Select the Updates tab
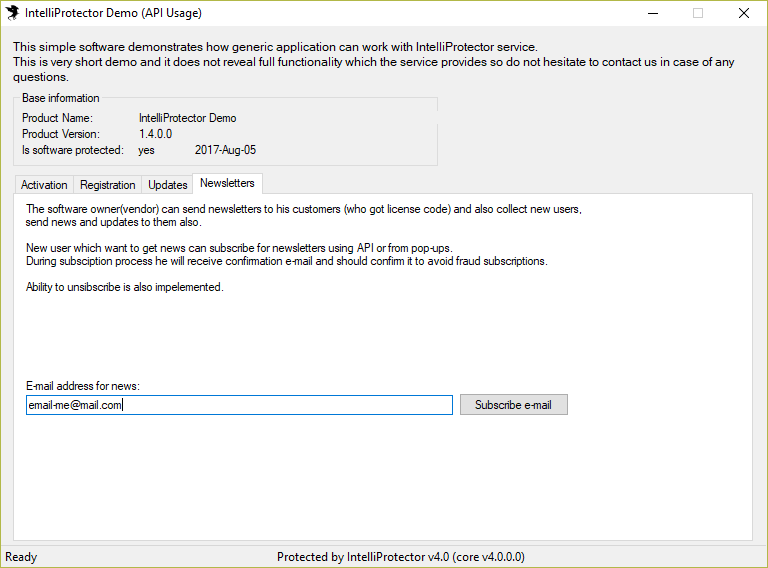 (x=168, y=185)
